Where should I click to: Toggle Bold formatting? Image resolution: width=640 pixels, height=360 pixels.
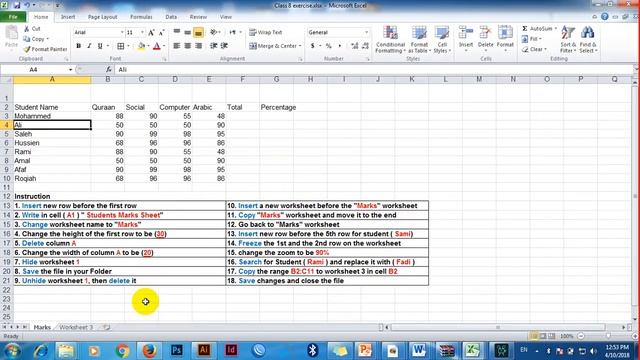(78, 46)
